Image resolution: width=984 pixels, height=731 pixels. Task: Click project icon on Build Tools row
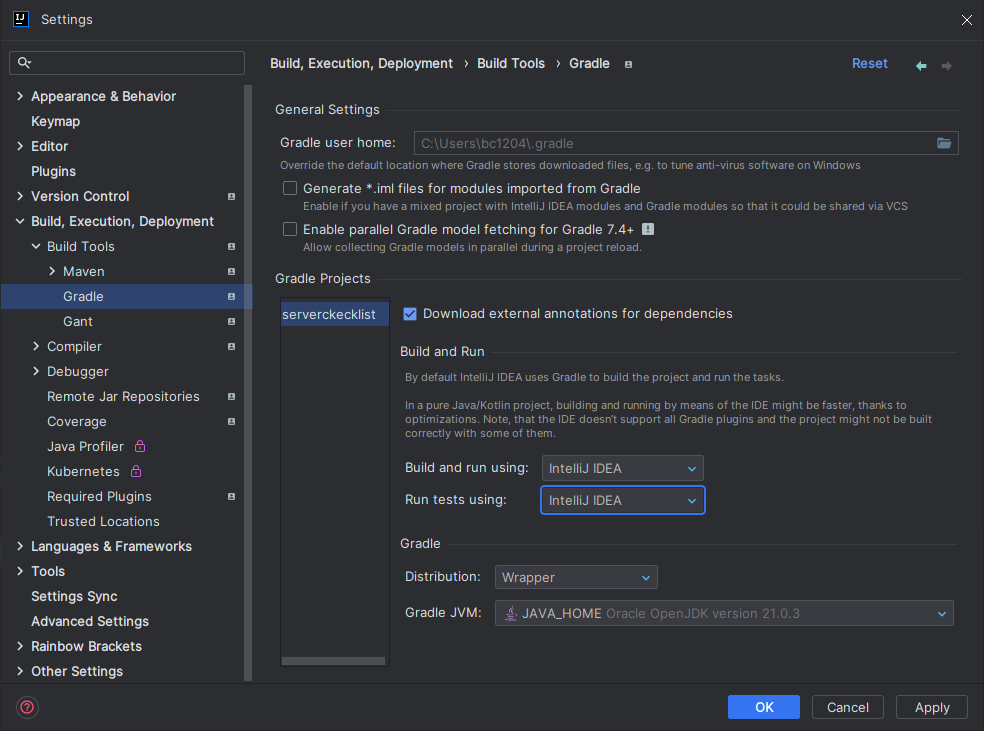[232, 247]
